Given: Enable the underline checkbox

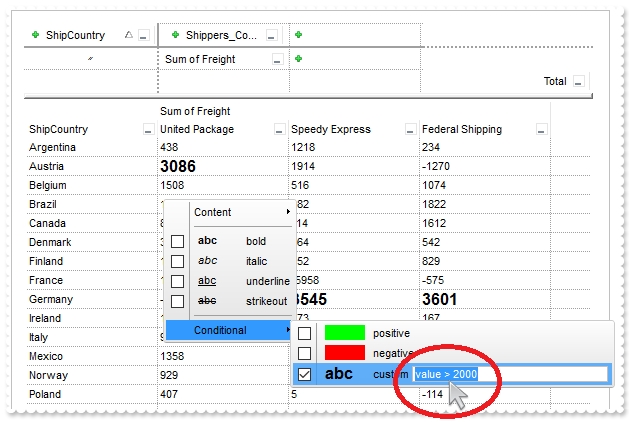Looking at the screenshot, I should pyautogui.click(x=177, y=281).
